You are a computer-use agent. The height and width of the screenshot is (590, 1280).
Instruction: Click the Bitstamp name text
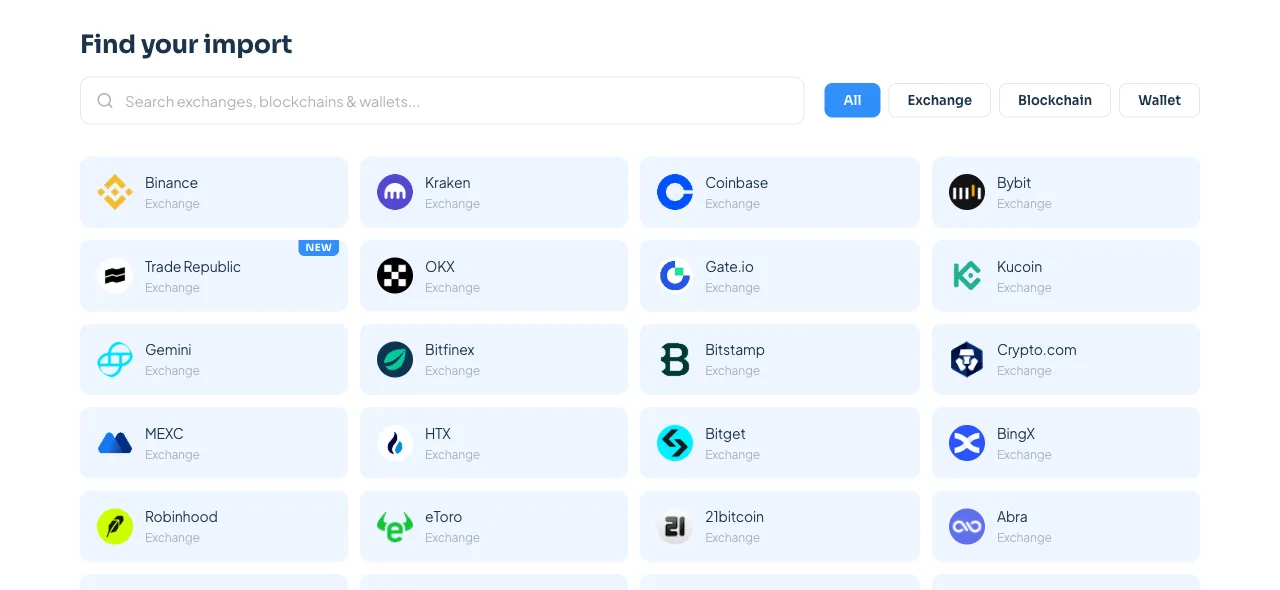tap(735, 350)
